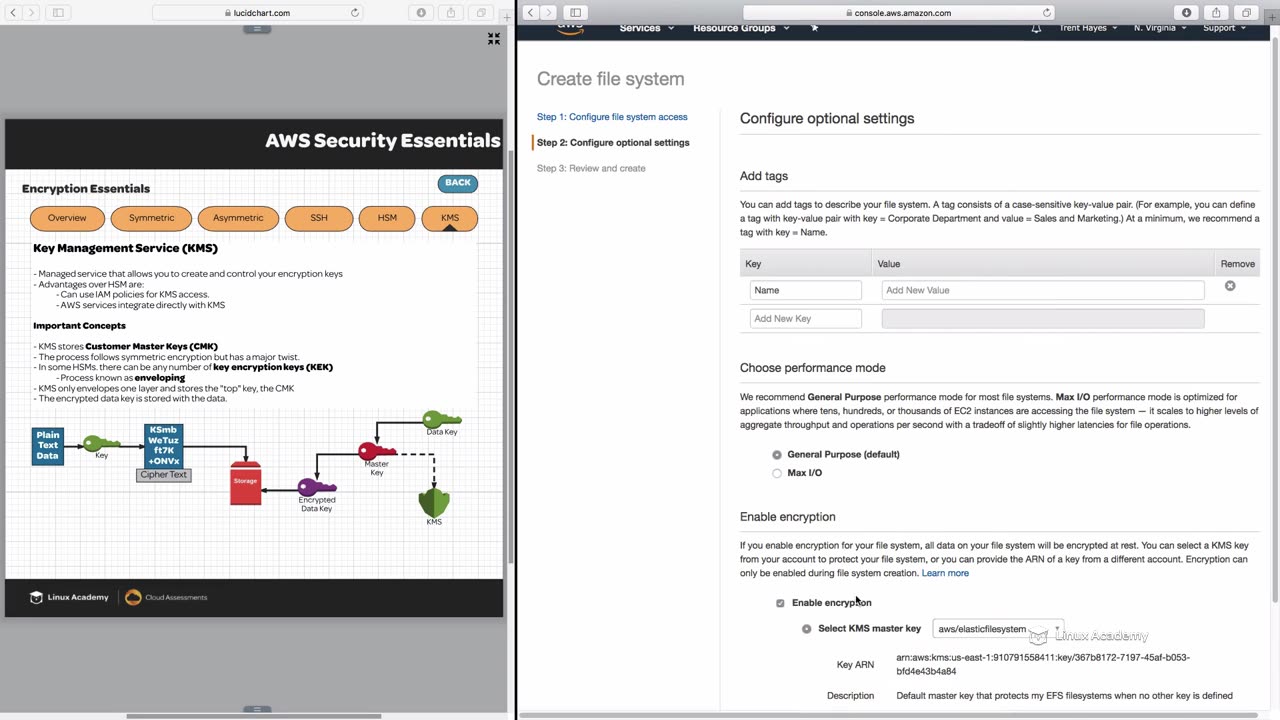1280x720 pixels.
Task: Click the console.aws.amazon.com address bar
Action: [x=898, y=13]
